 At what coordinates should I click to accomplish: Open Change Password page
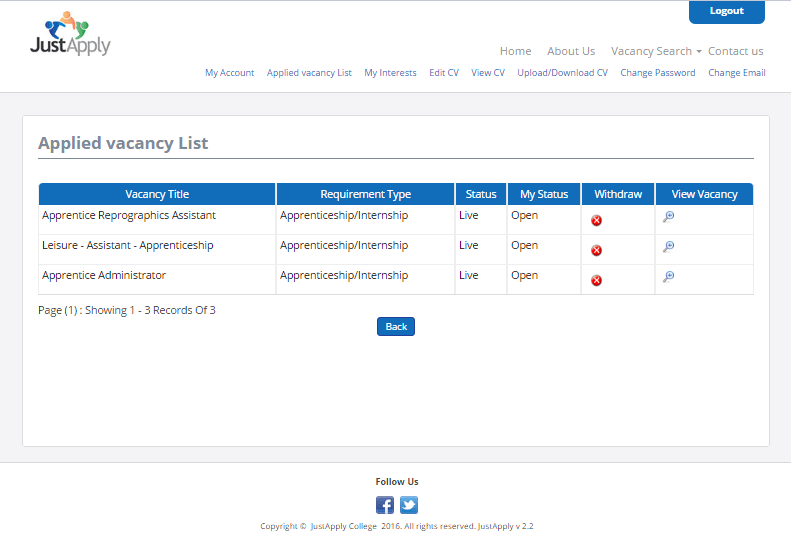[x=657, y=73]
